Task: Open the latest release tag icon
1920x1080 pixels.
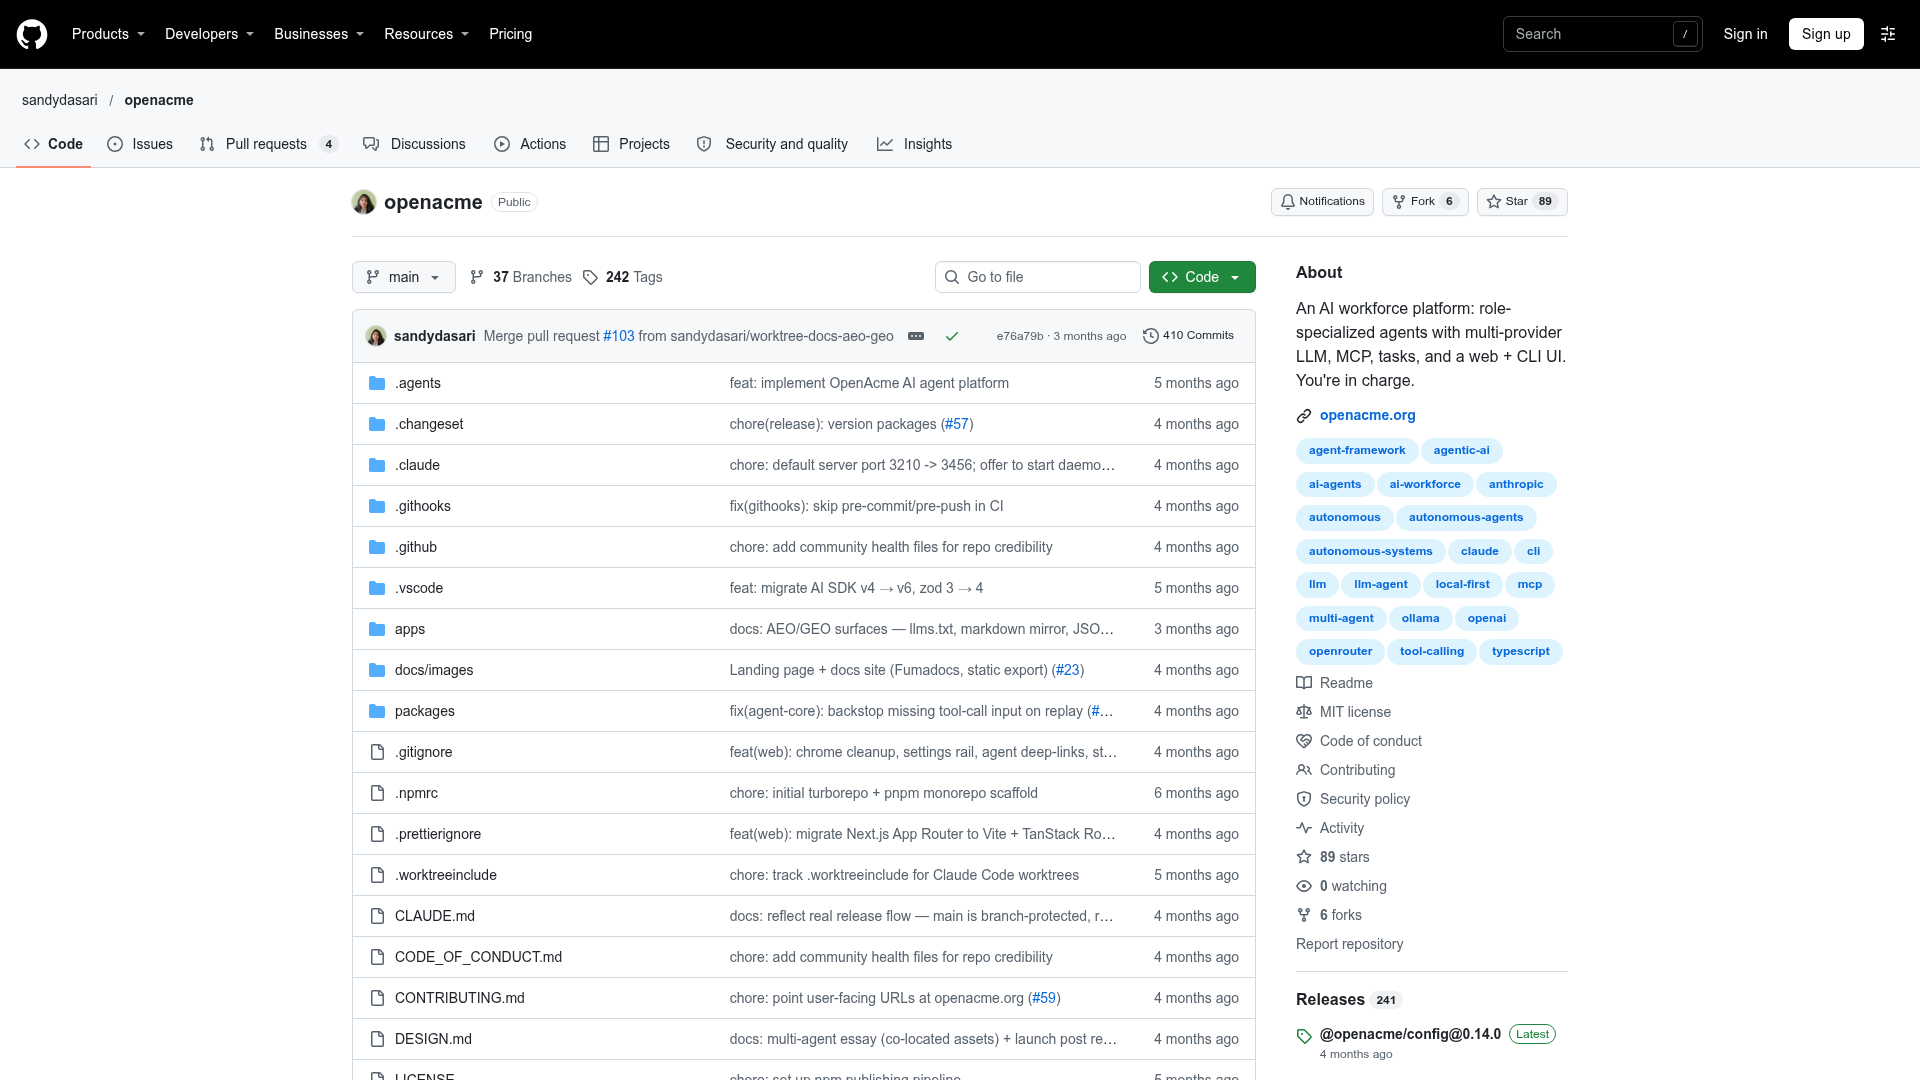Action: click(1304, 1036)
